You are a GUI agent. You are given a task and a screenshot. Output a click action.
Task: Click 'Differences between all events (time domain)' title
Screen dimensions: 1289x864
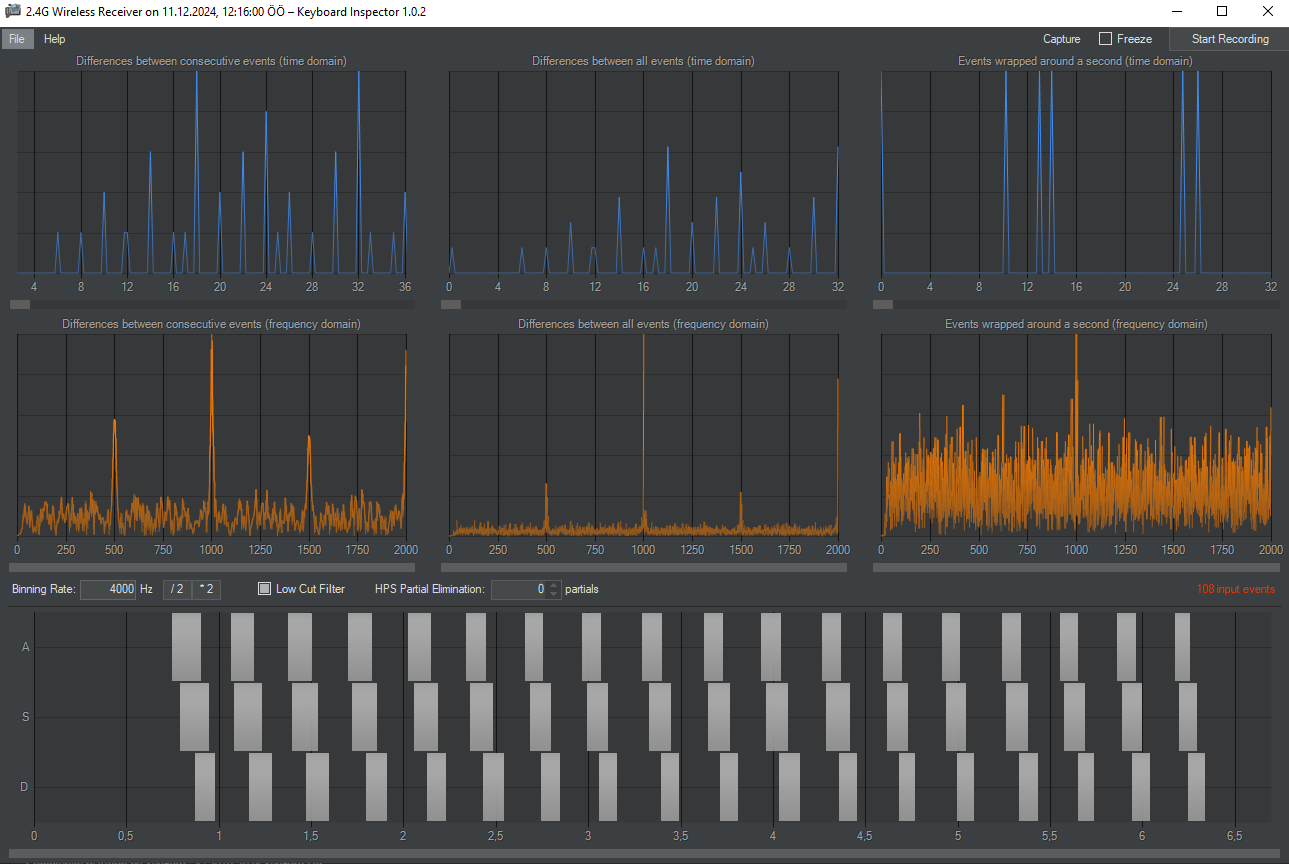[x=643, y=61]
